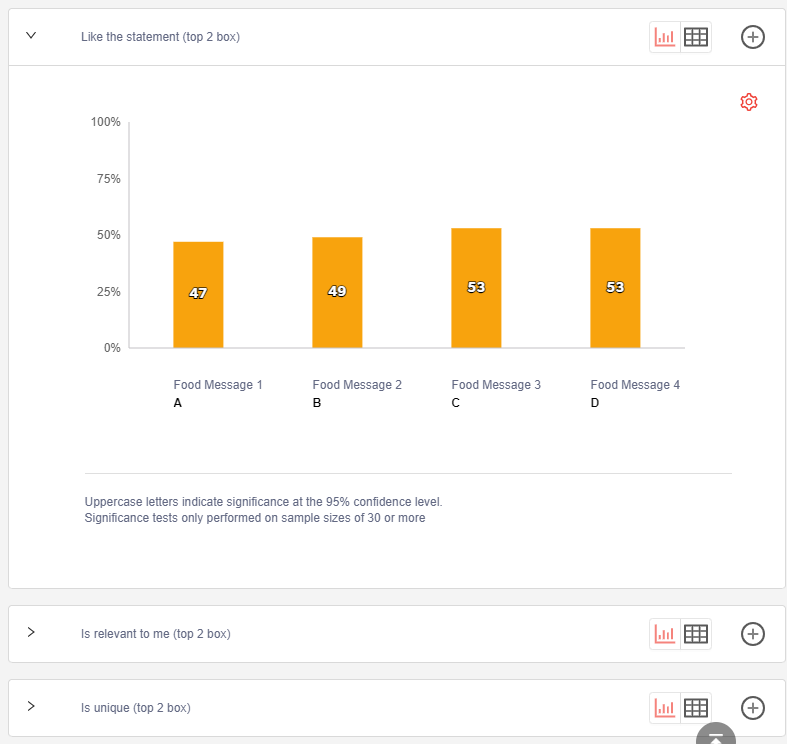Show table view for 'Is unique'
Screen dimensions: 787x744
(x=696, y=708)
